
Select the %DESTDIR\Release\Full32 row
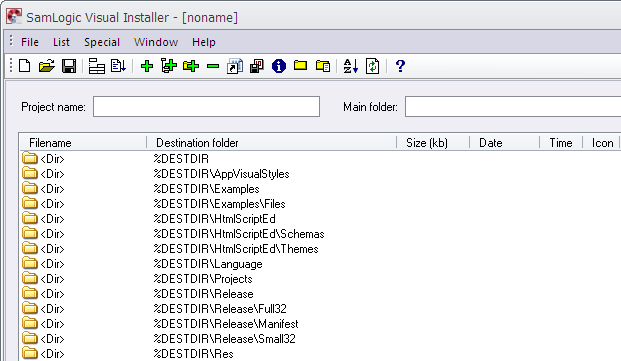(320, 309)
